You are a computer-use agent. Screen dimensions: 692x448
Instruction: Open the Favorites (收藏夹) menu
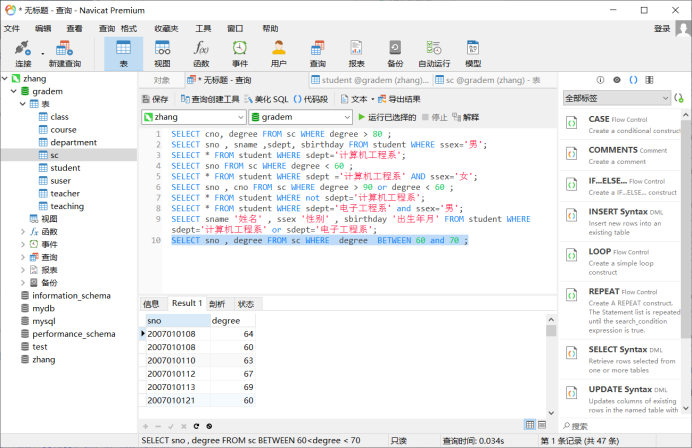(166, 29)
